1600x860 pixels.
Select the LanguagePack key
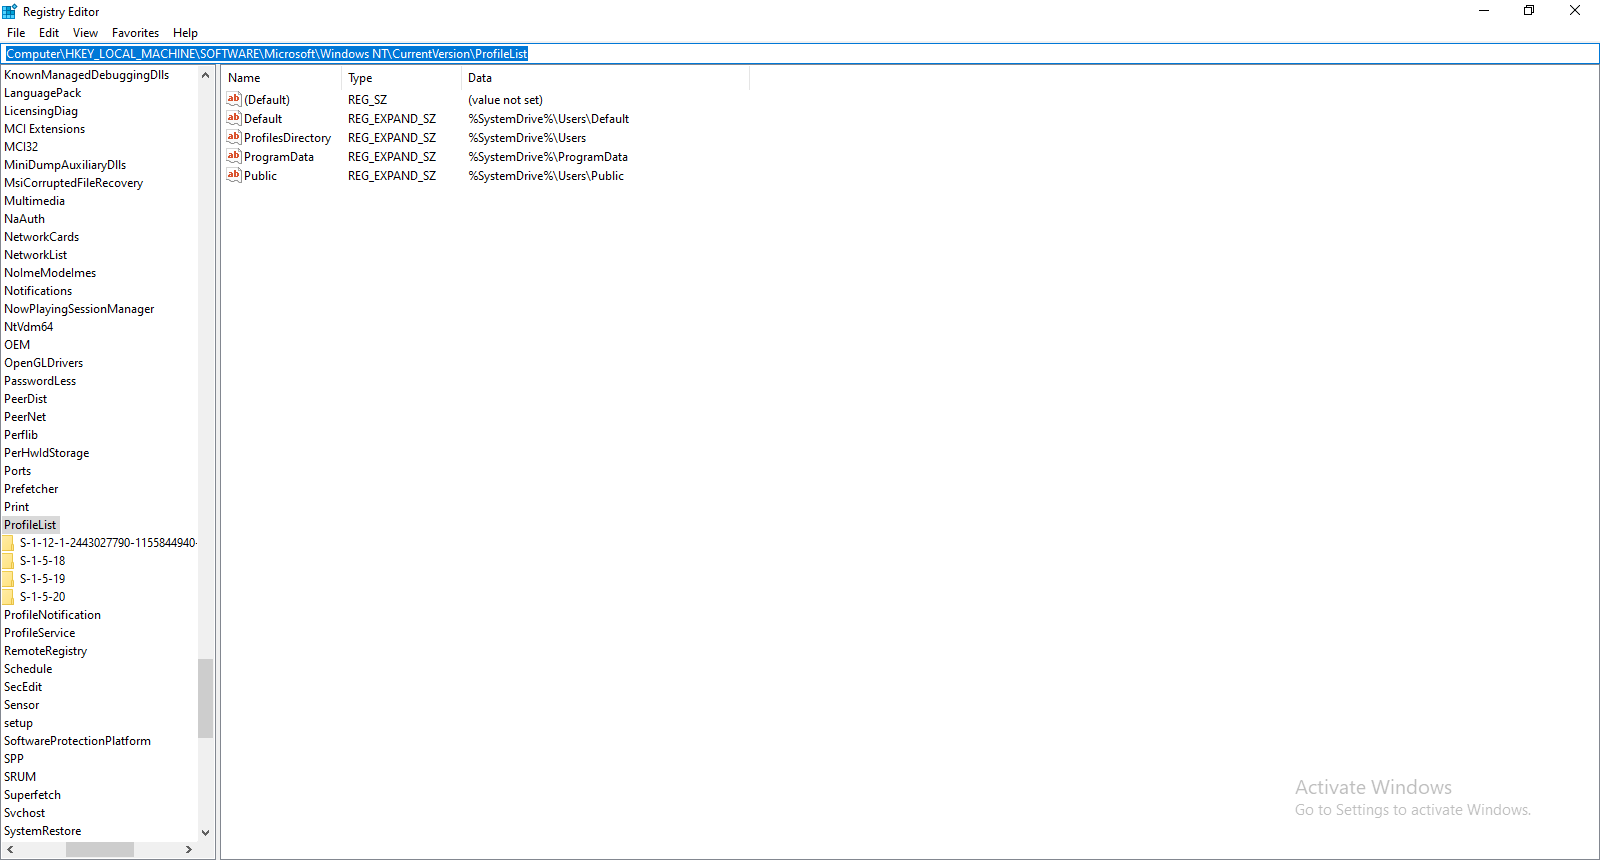(x=42, y=93)
